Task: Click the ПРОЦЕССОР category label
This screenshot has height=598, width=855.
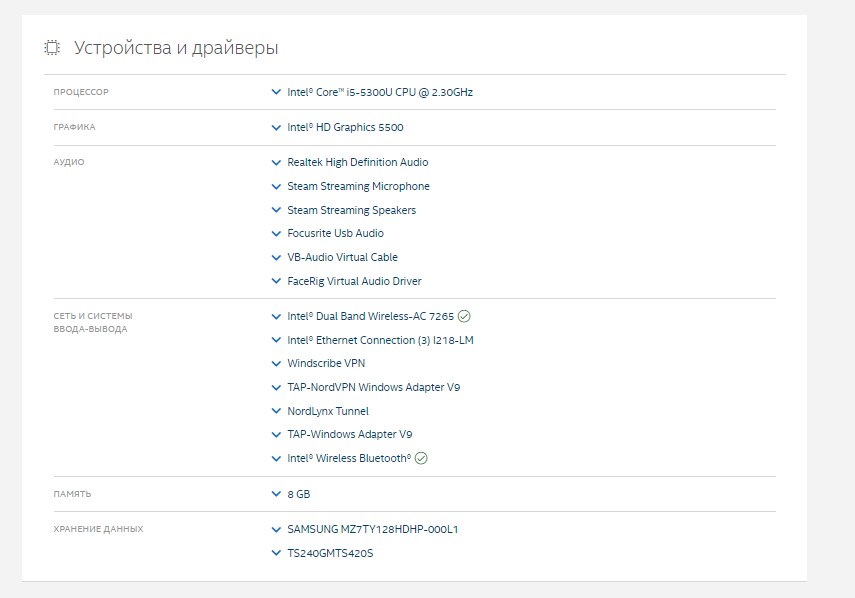Action: click(81, 92)
